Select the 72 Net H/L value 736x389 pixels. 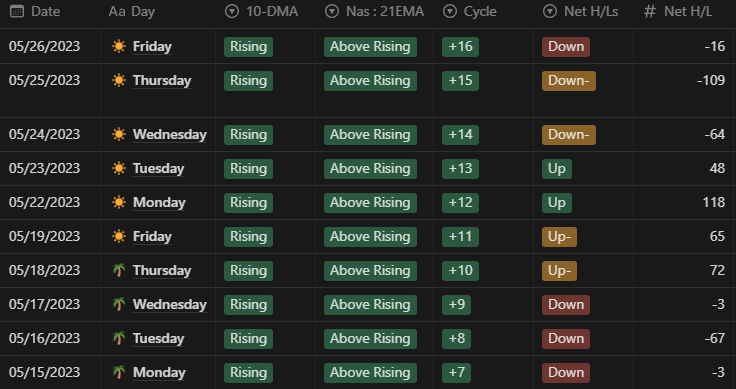pyautogui.click(x=717, y=271)
